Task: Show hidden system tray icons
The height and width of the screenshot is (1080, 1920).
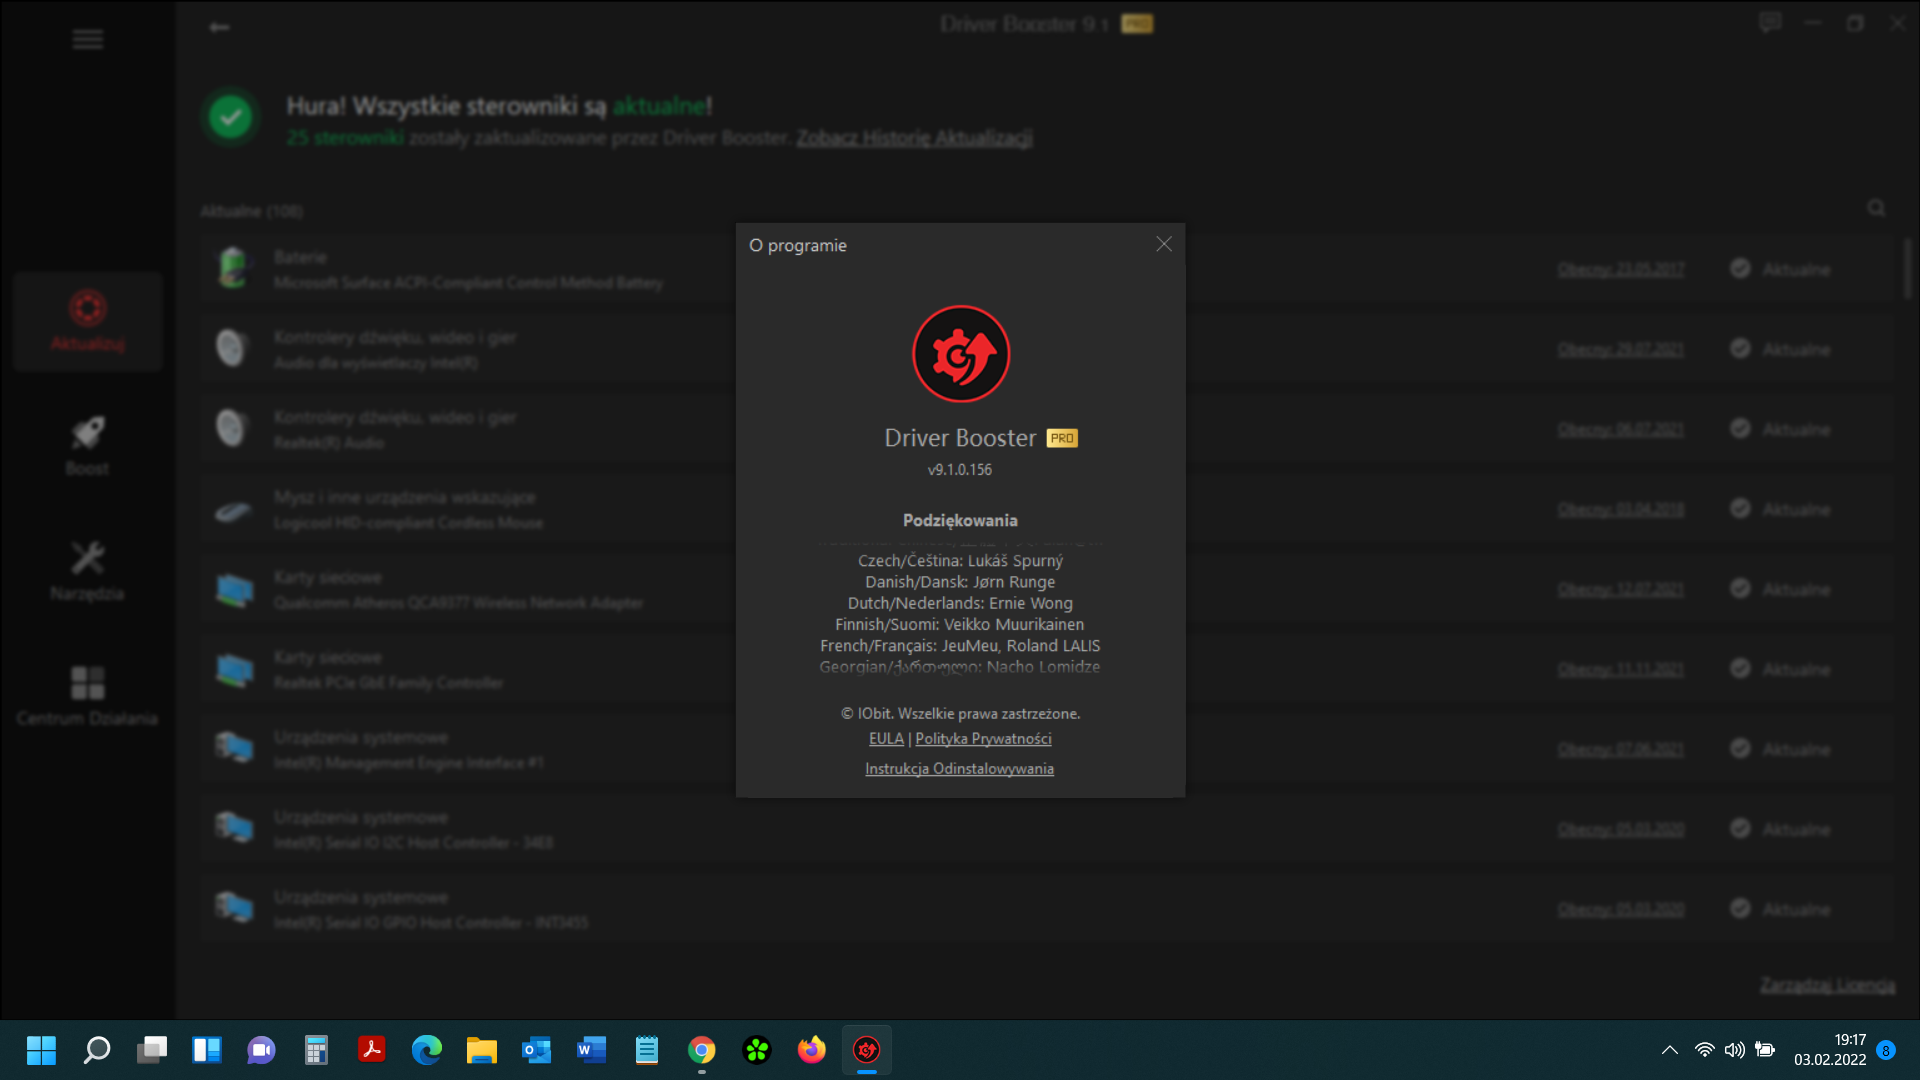Action: pyautogui.click(x=1670, y=1050)
